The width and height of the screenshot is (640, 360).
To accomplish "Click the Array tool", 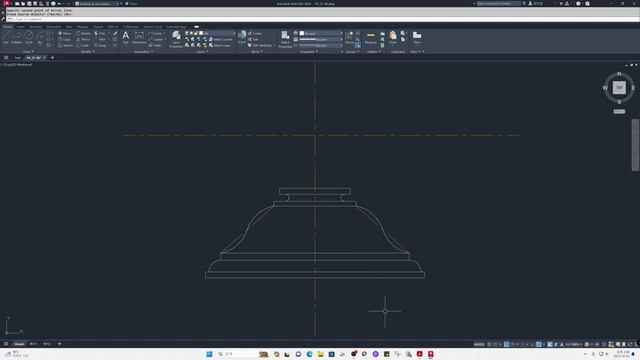I will [x=100, y=45].
